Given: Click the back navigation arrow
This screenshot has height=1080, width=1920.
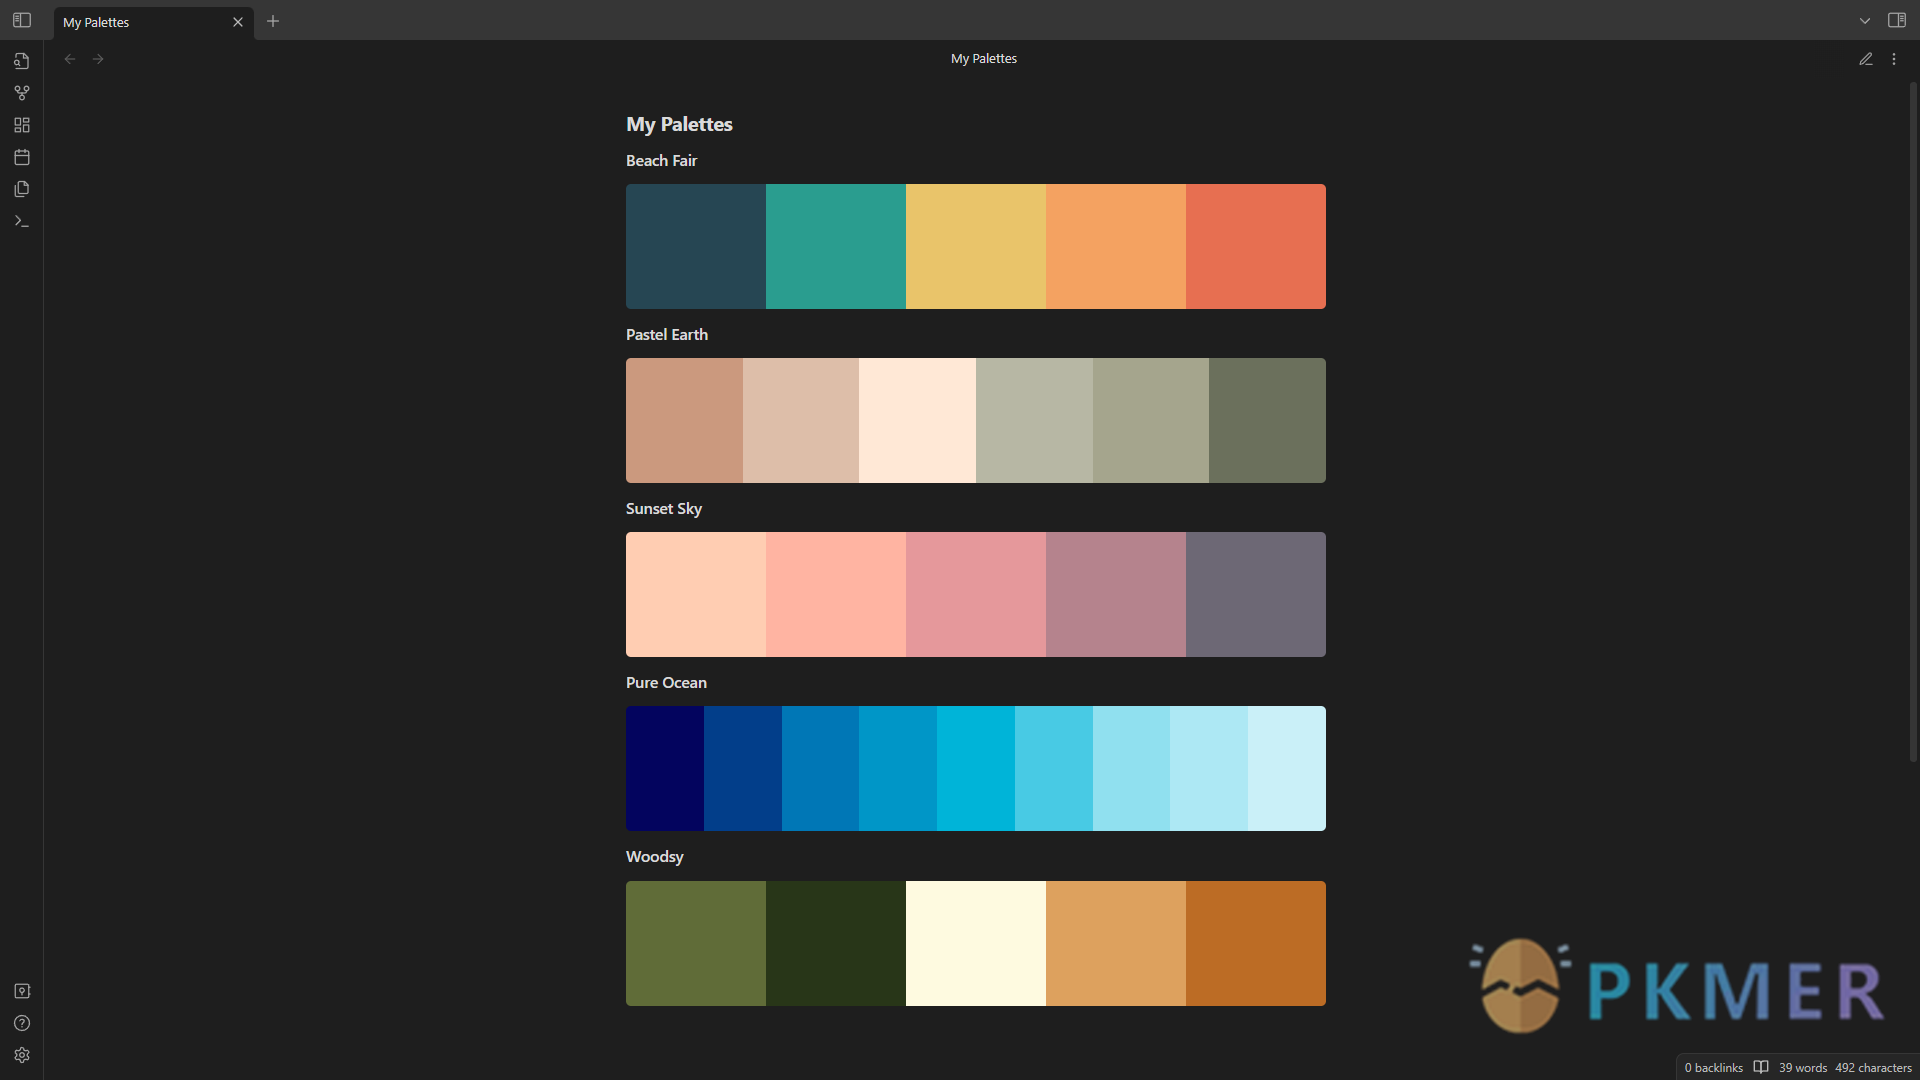Looking at the screenshot, I should click(x=69, y=58).
